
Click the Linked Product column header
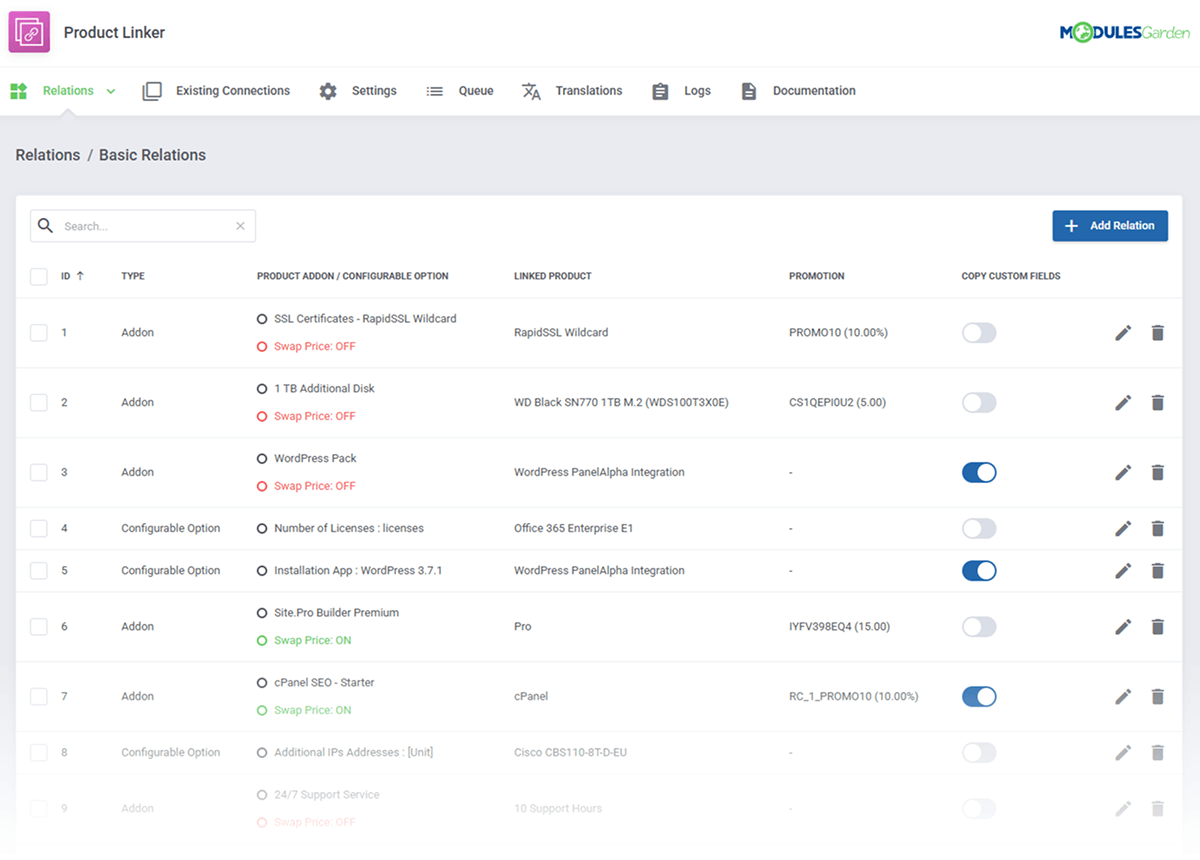click(553, 276)
